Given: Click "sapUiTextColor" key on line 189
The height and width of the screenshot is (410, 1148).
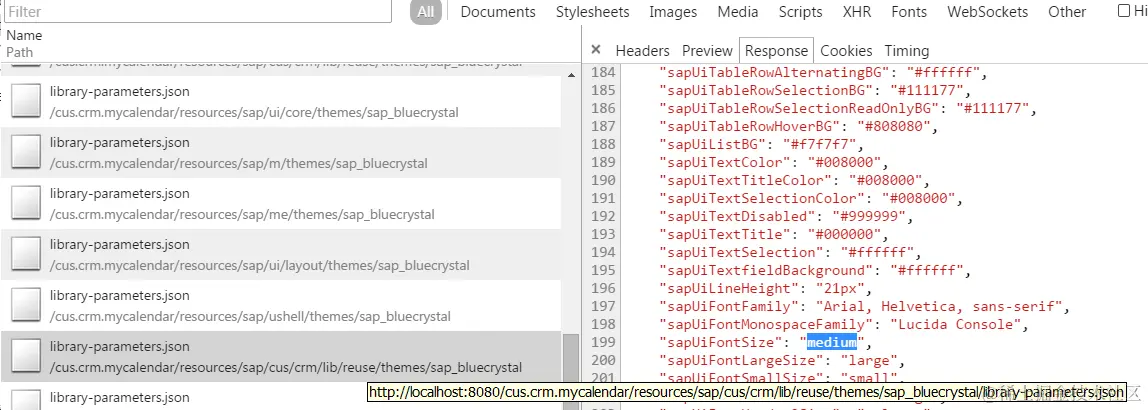Looking at the screenshot, I should pos(725,163).
